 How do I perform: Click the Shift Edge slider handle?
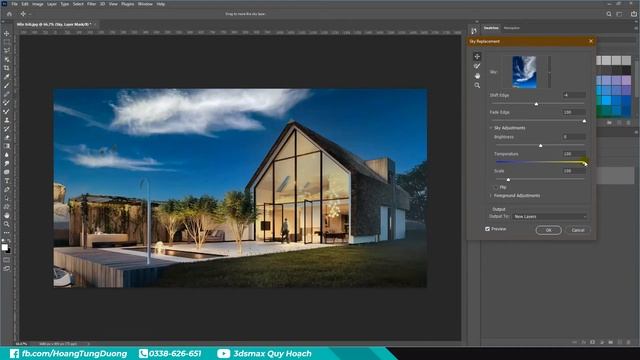click(536, 104)
